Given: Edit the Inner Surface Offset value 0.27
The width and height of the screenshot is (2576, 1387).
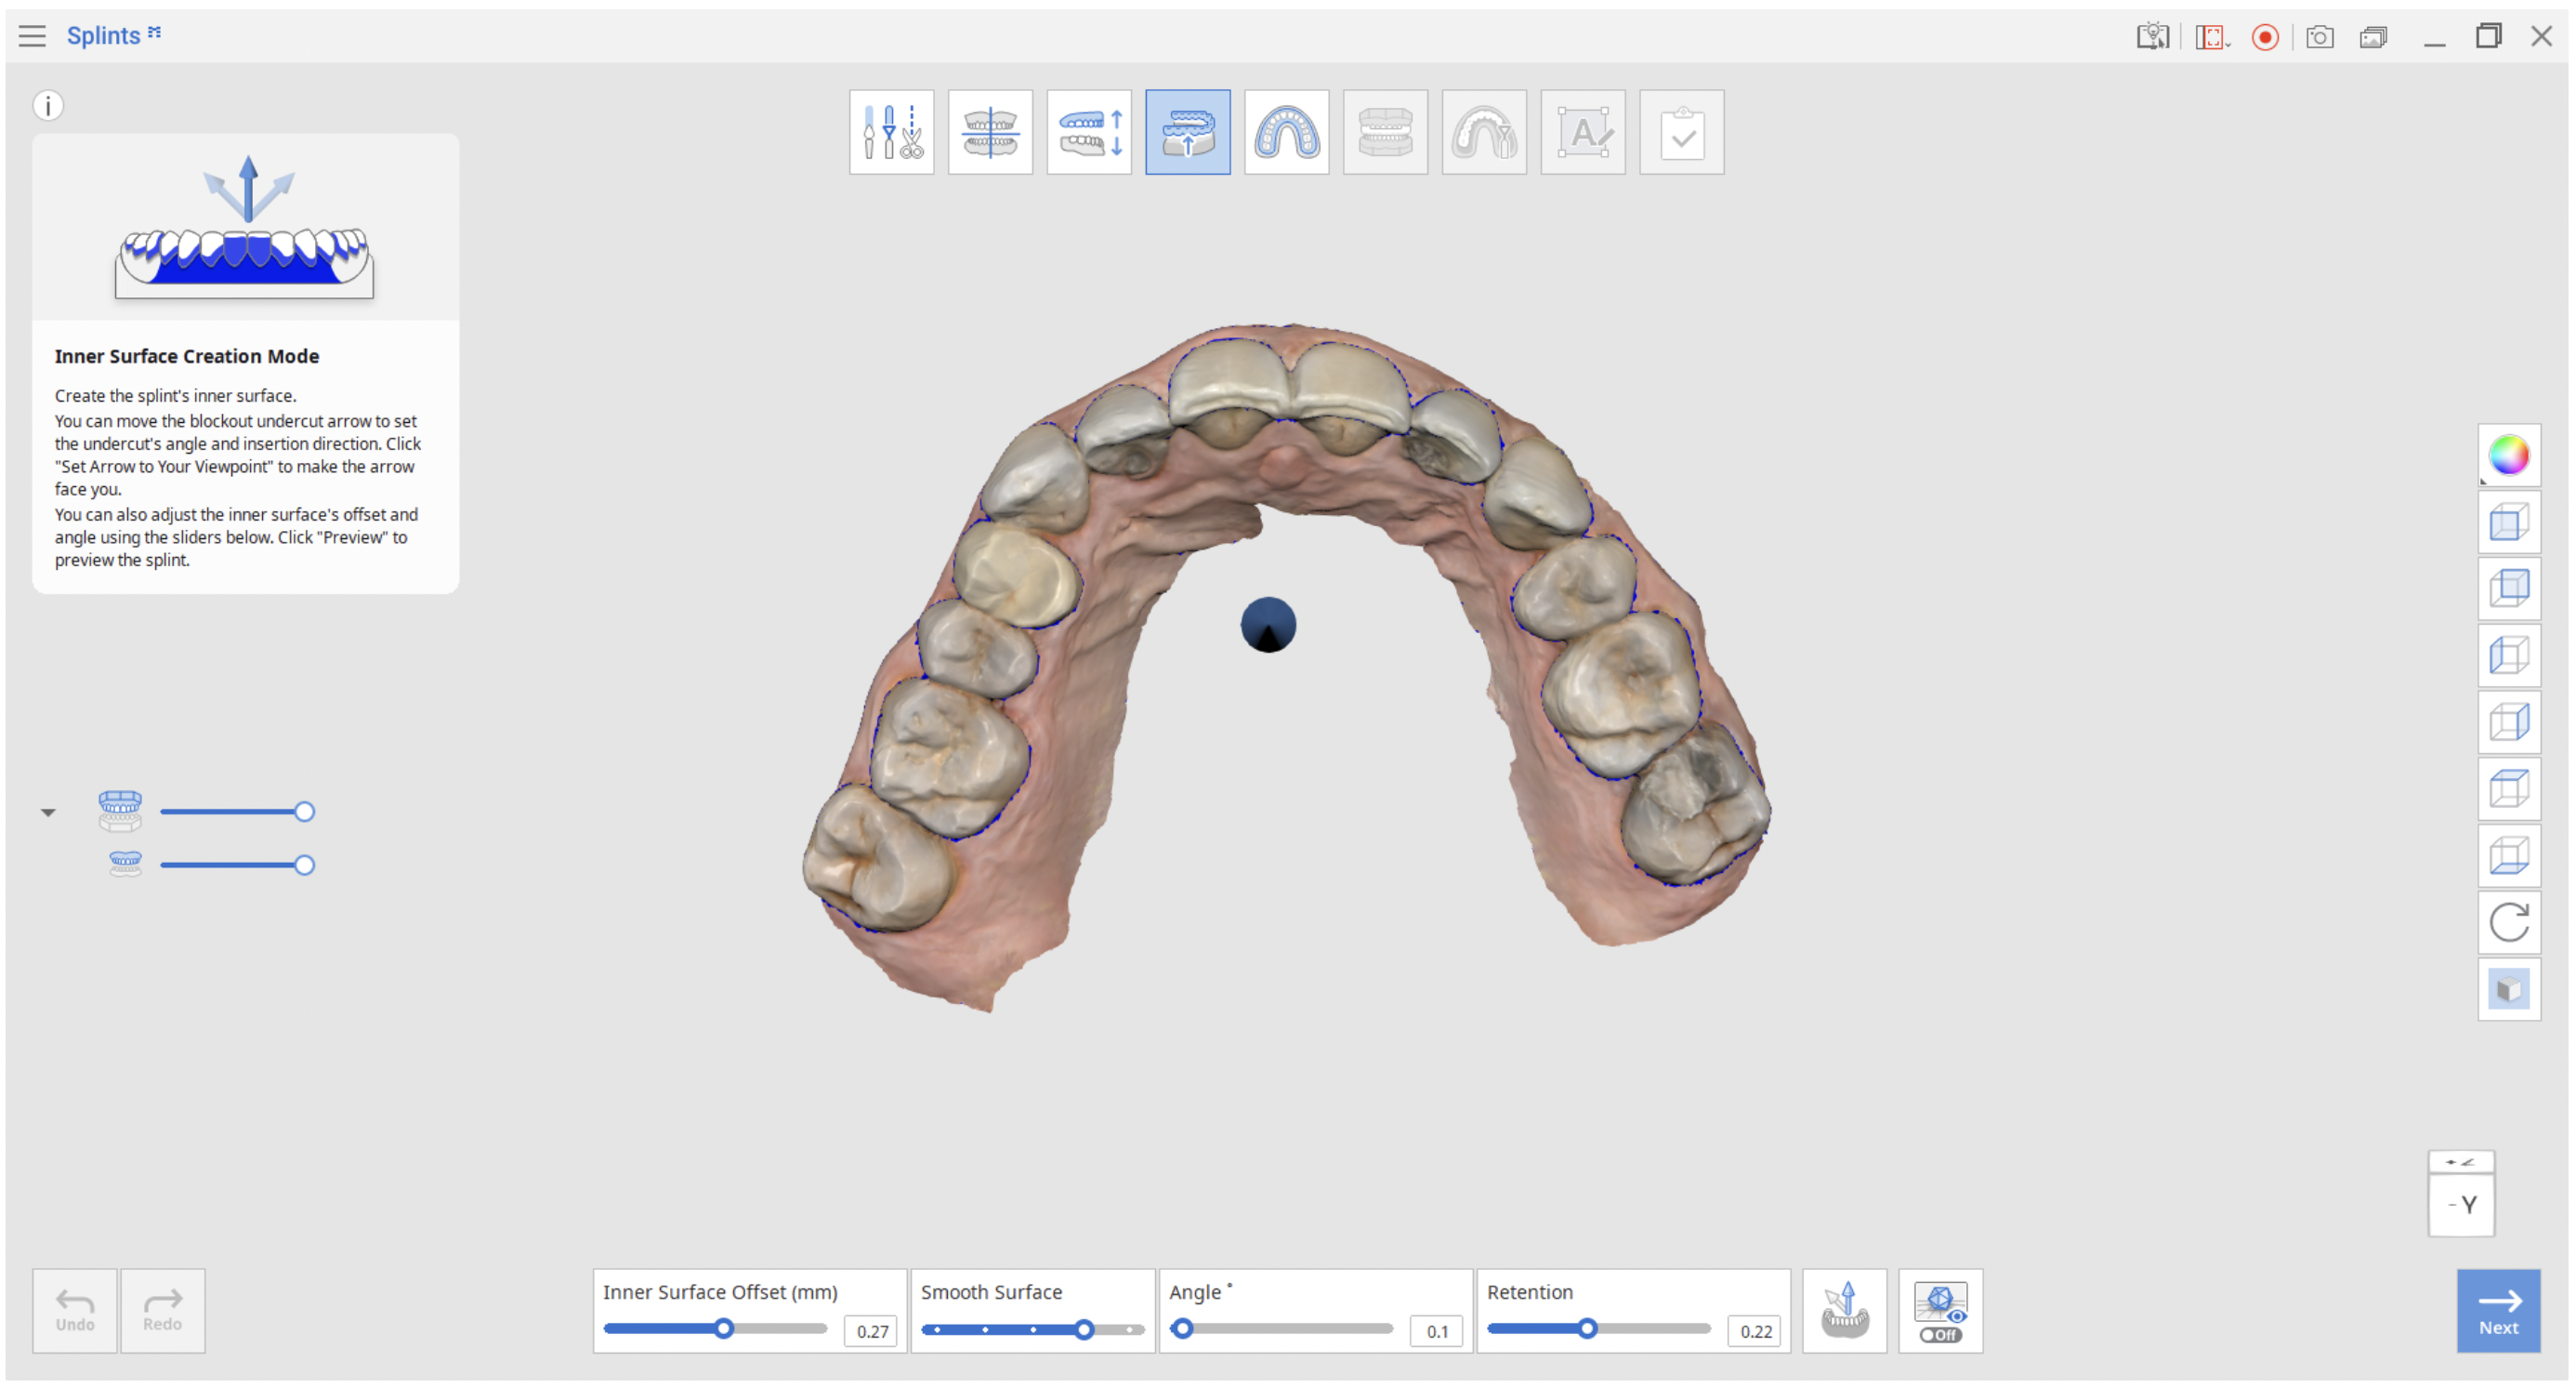Looking at the screenshot, I should pyautogui.click(x=871, y=1331).
